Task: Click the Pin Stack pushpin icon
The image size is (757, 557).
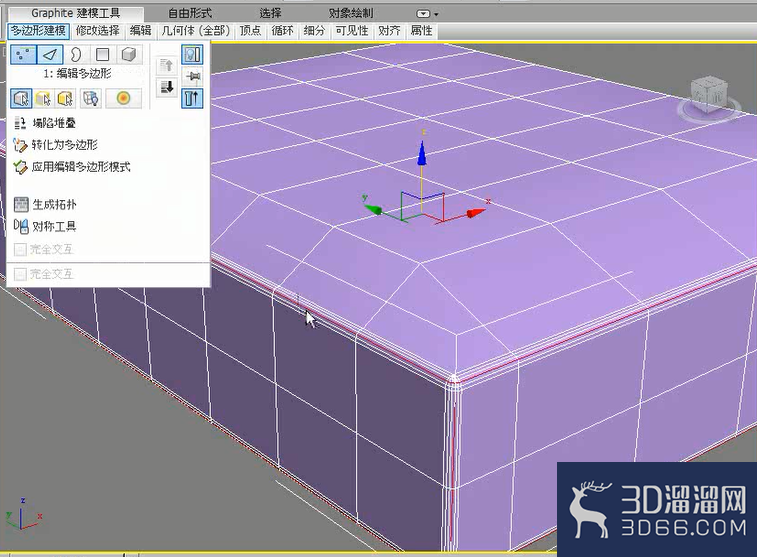Action: [x=192, y=76]
